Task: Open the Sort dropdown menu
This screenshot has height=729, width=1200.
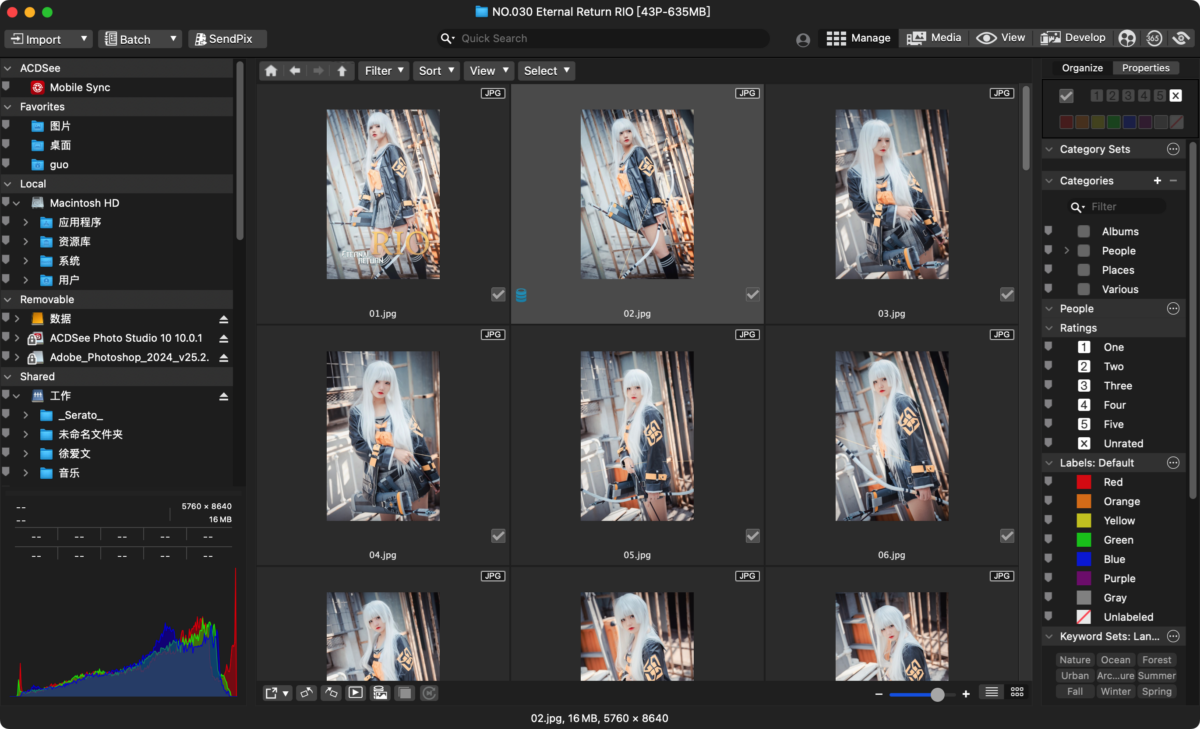Action: pyautogui.click(x=436, y=71)
